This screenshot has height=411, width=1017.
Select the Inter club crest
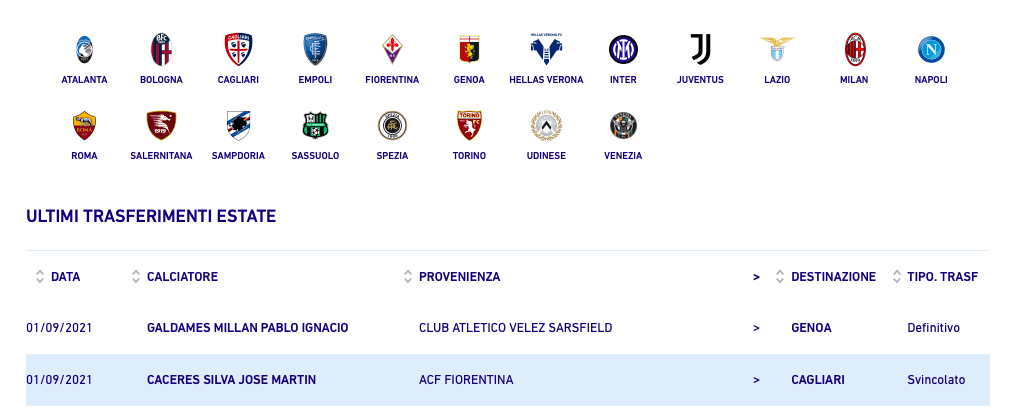click(x=623, y=49)
